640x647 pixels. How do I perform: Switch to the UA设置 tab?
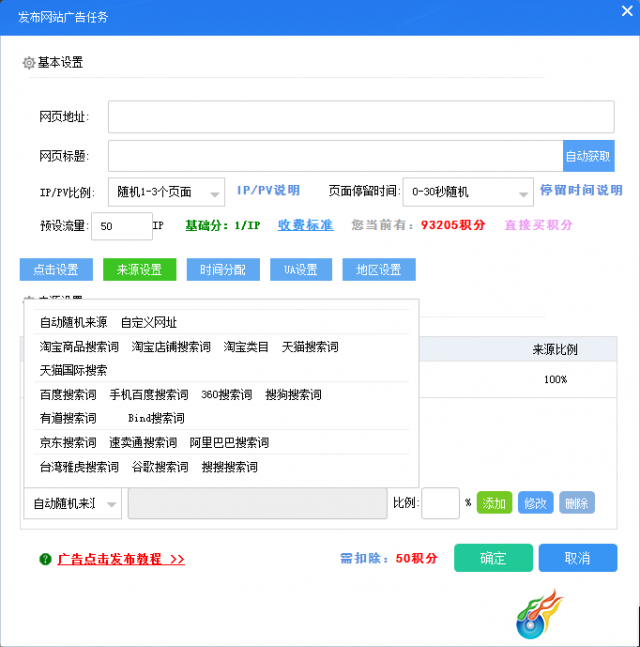point(301,269)
